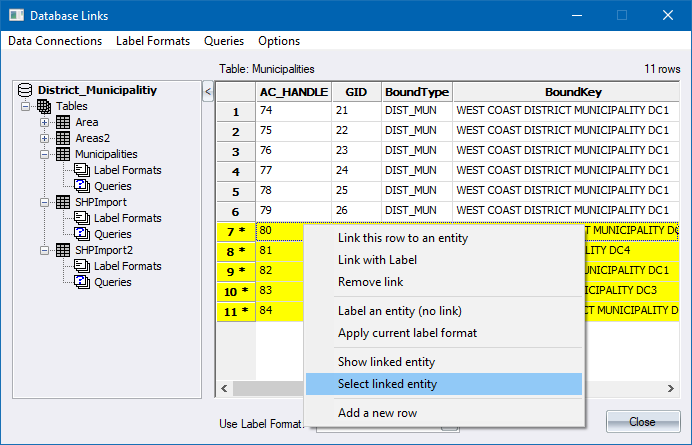The image size is (692, 445).
Task: Click Label Formats icon under Municipalities
Action: 82,170
